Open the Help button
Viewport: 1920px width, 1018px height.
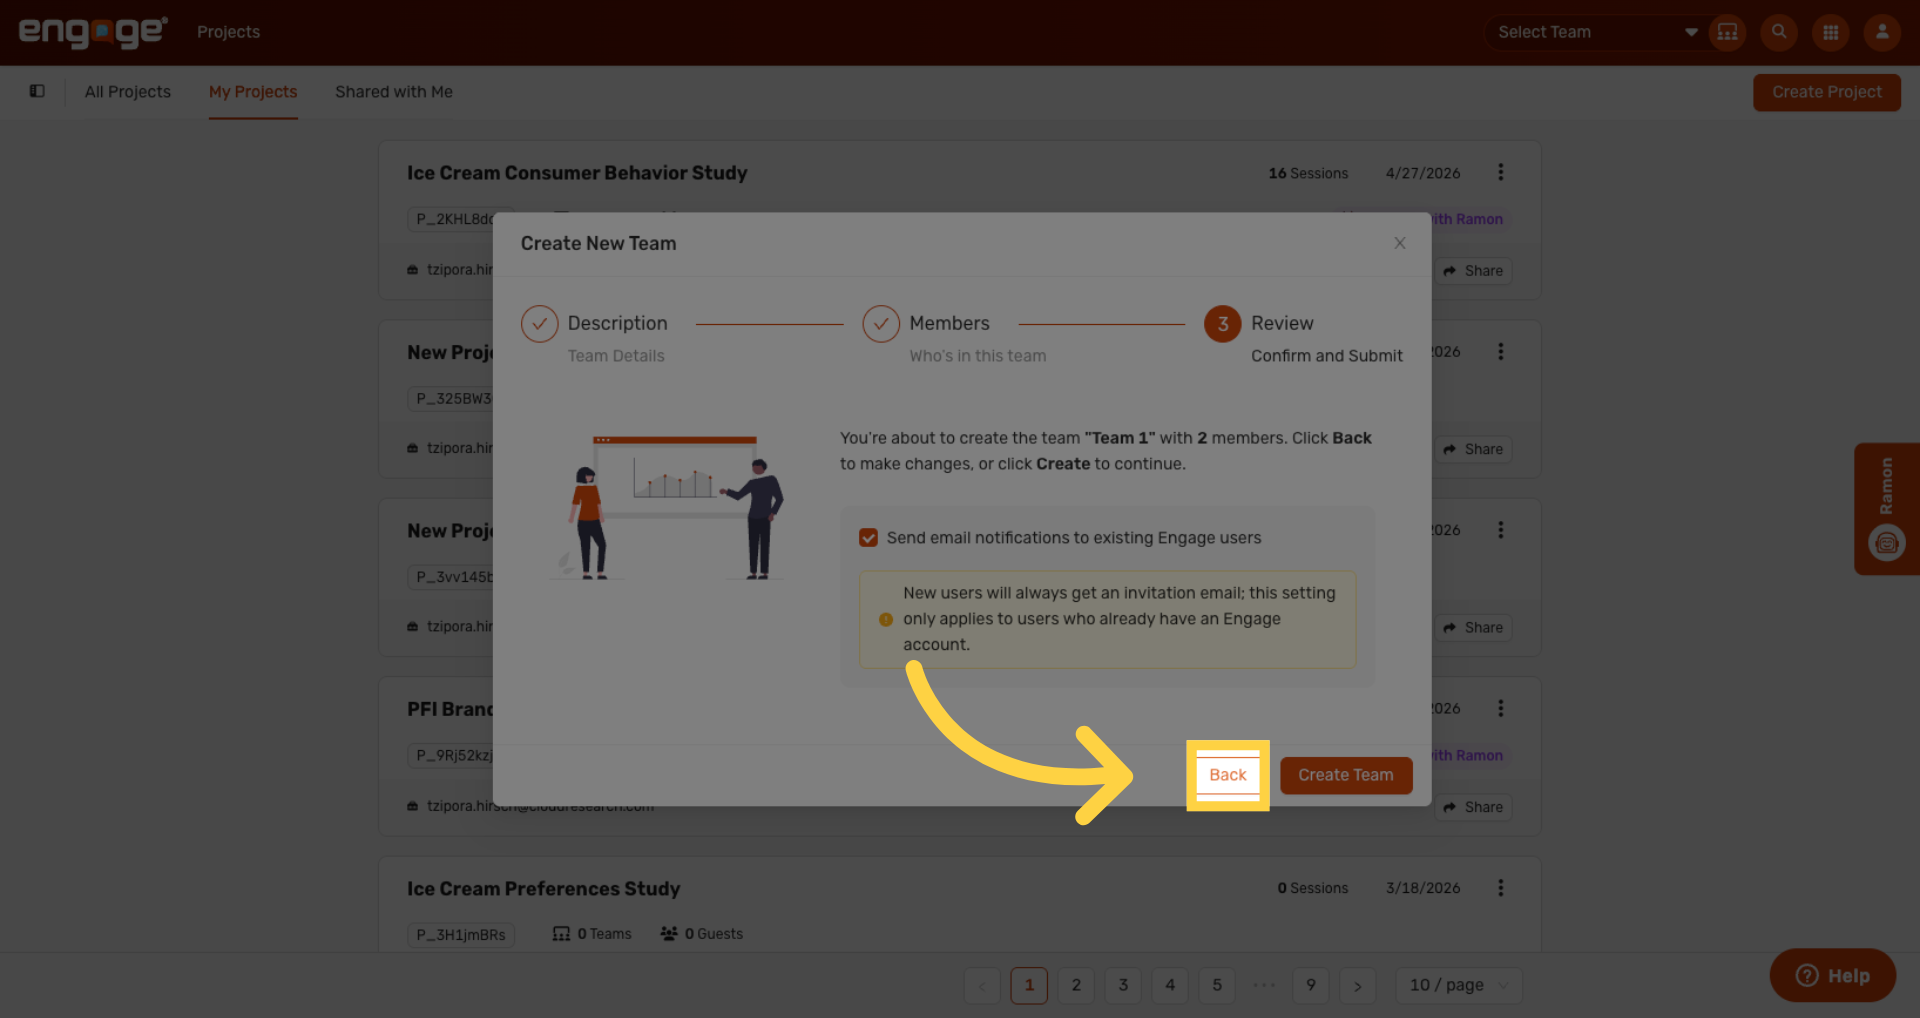[1832, 976]
